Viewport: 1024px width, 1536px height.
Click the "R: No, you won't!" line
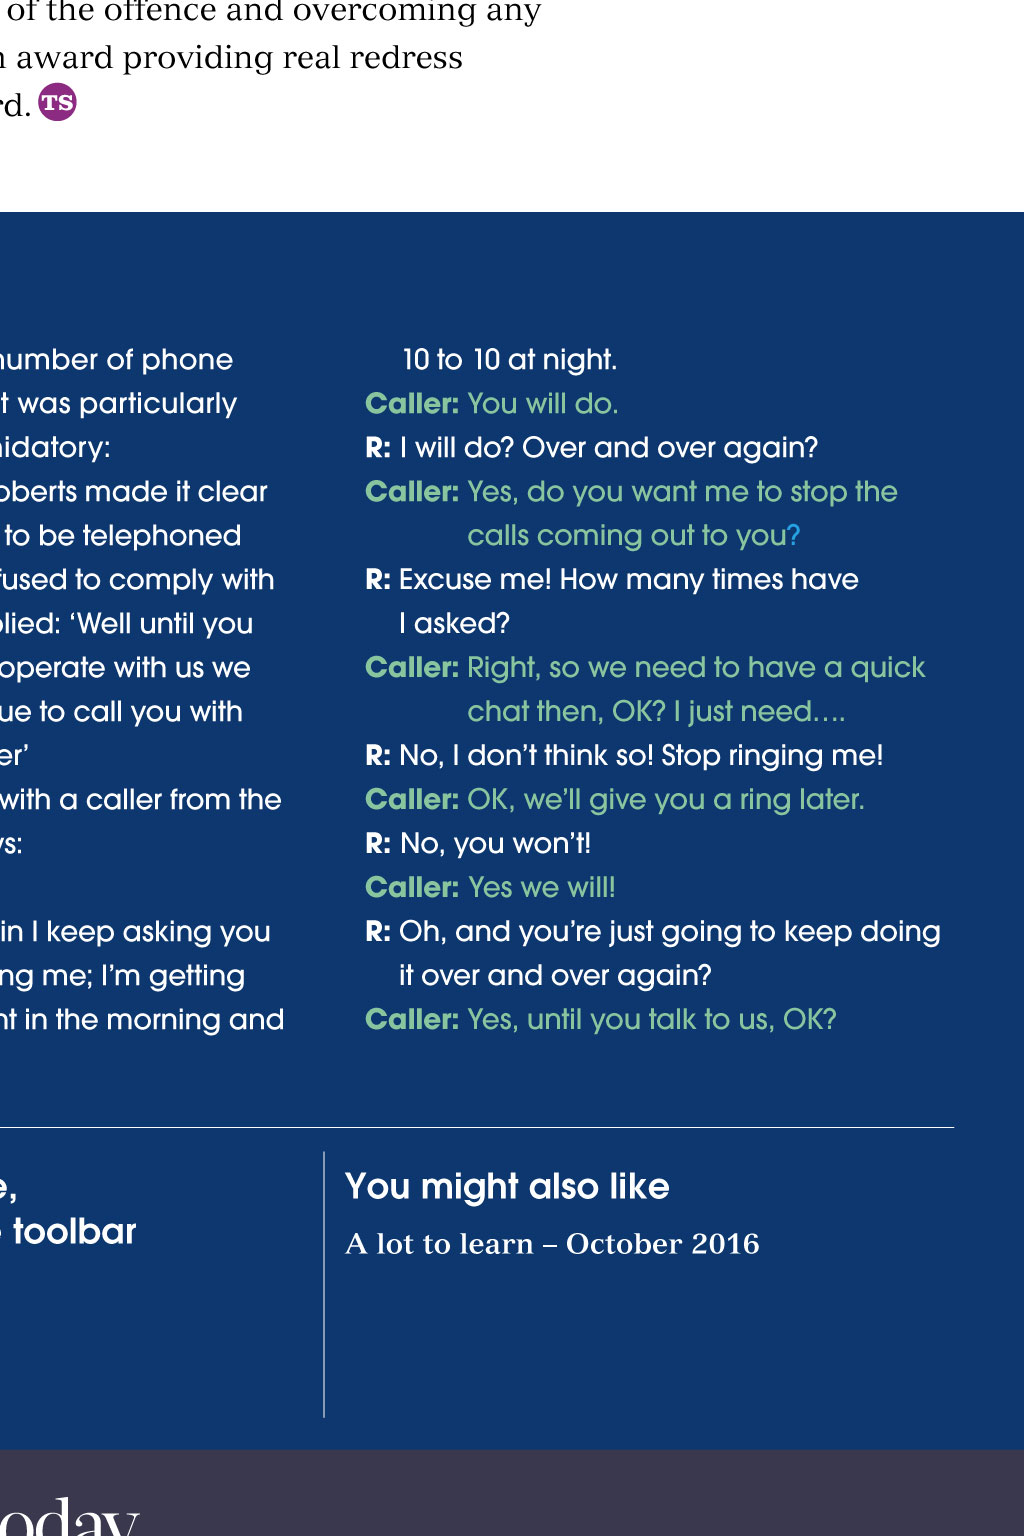tap(478, 844)
